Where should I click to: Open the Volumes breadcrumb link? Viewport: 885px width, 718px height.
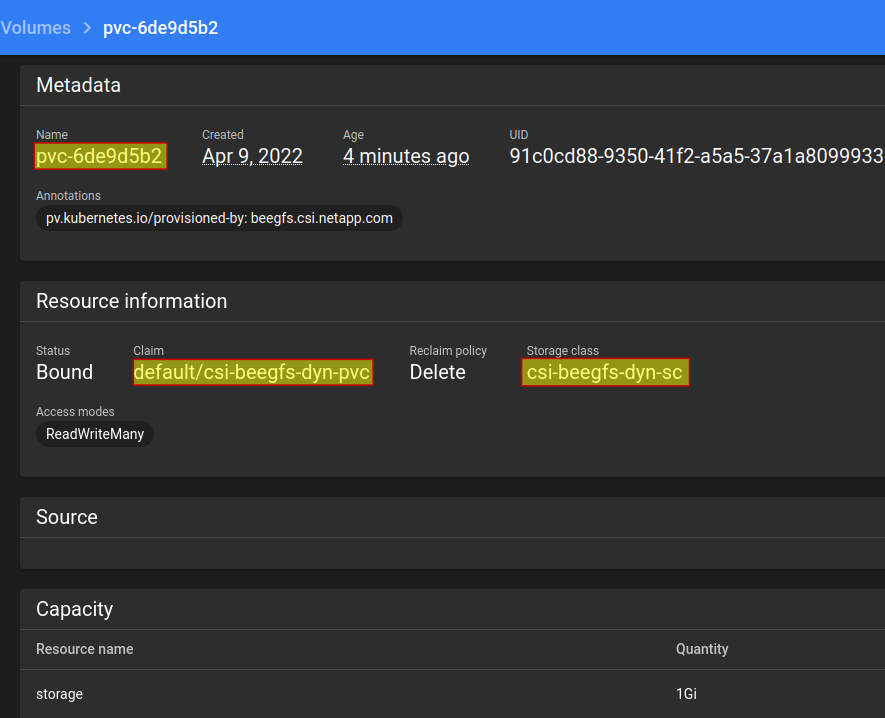(x=36, y=28)
